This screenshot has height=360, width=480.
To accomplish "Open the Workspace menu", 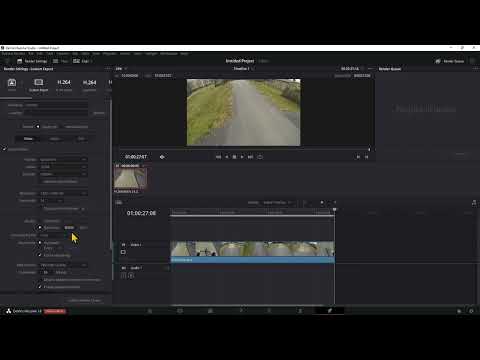I will click(169, 54).
